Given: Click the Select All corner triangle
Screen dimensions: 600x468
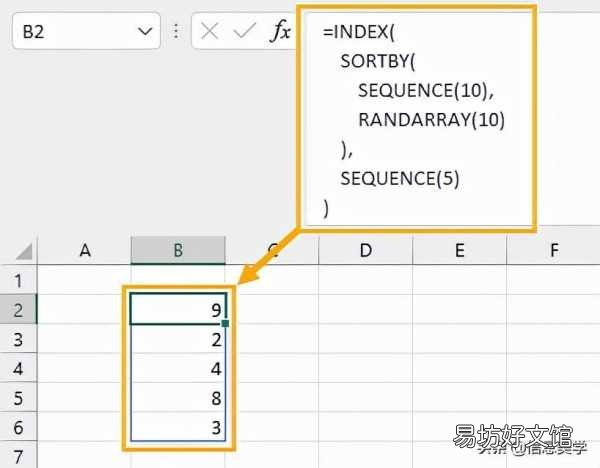Looking at the screenshot, I should click(x=24, y=251).
